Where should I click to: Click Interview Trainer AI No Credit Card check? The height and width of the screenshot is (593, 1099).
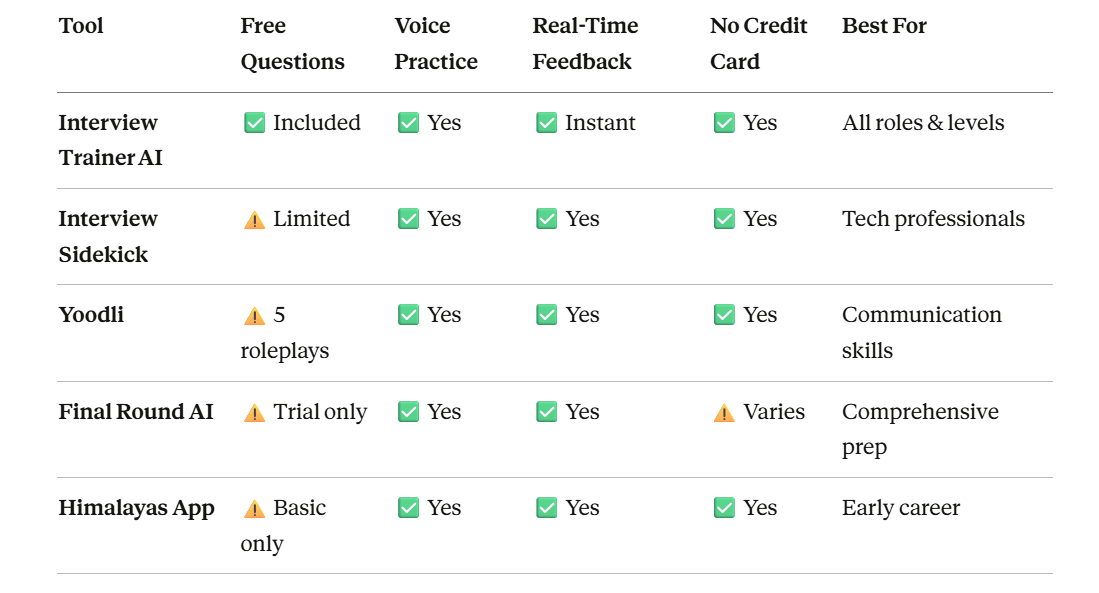[x=724, y=123]
